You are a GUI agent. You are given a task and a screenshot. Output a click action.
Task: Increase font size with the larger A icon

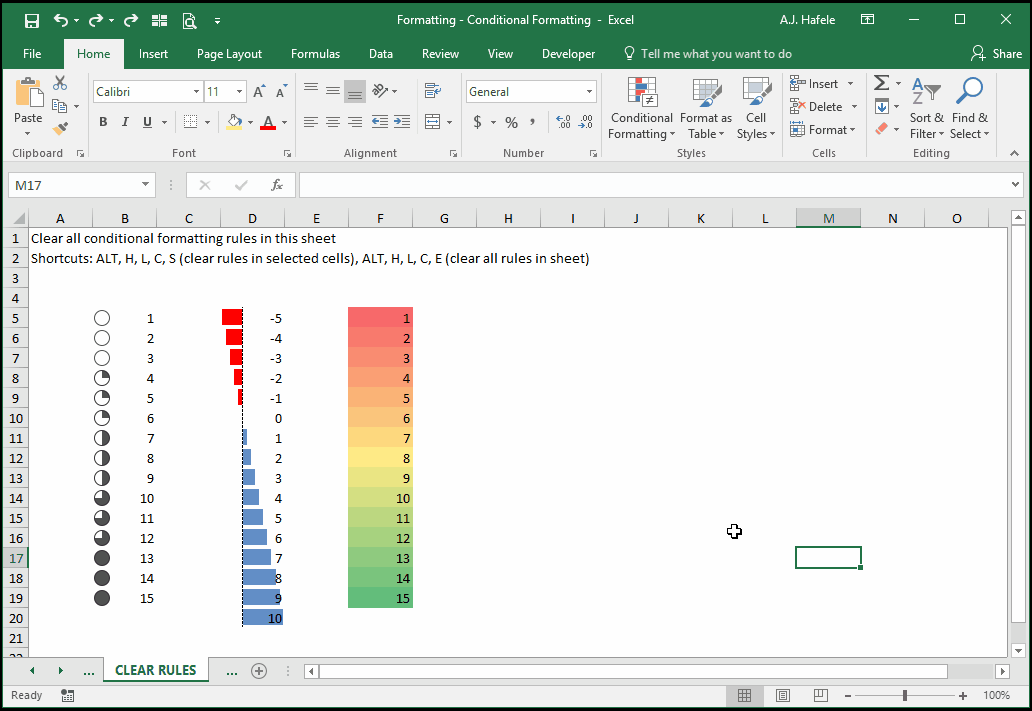260,91
